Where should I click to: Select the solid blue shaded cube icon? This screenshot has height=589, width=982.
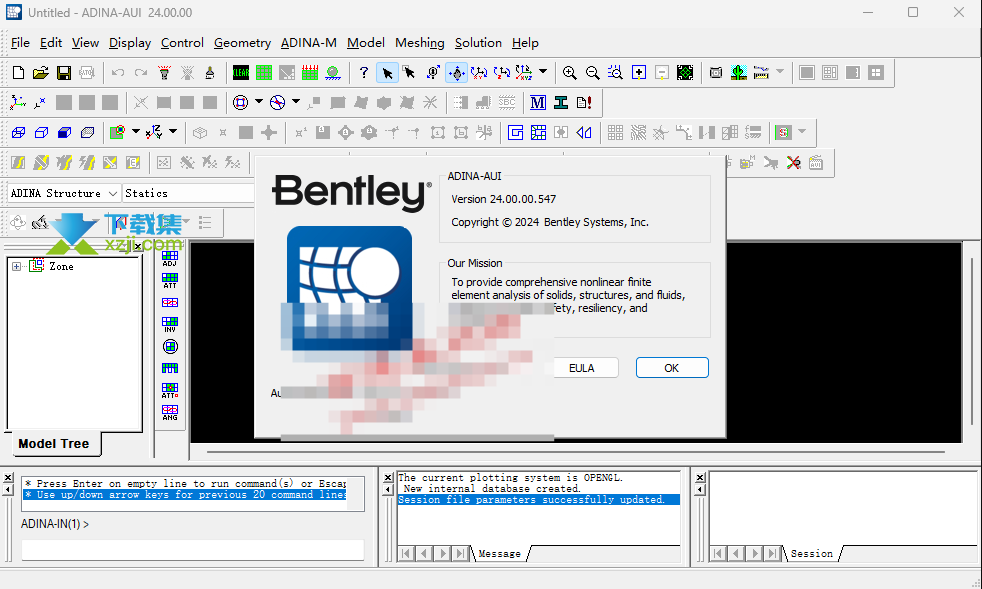click(x=65, y=133)
